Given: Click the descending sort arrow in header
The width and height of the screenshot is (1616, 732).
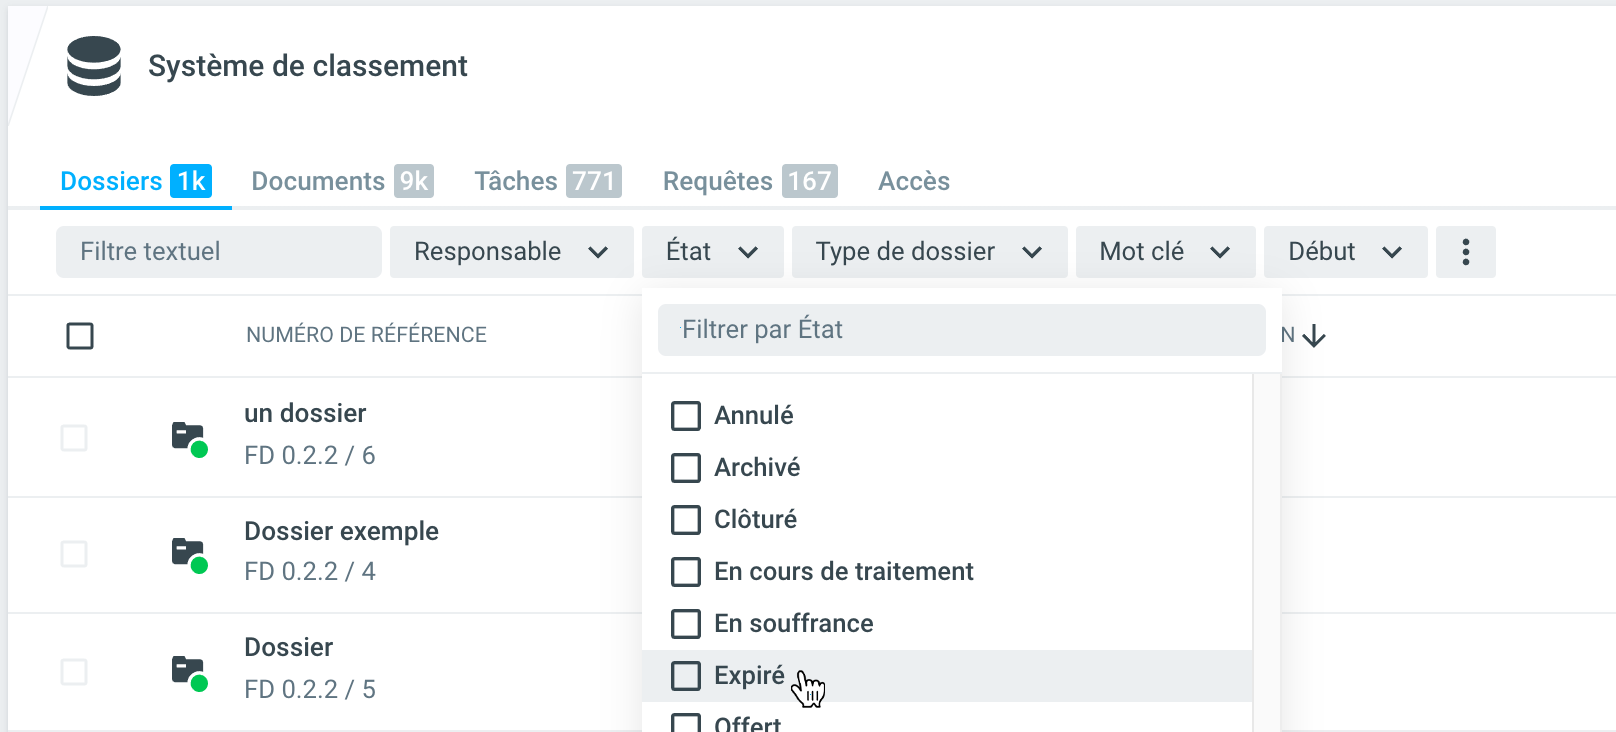Looking at the screenshot, I should pyautogui.click(x=1314, y=336).
